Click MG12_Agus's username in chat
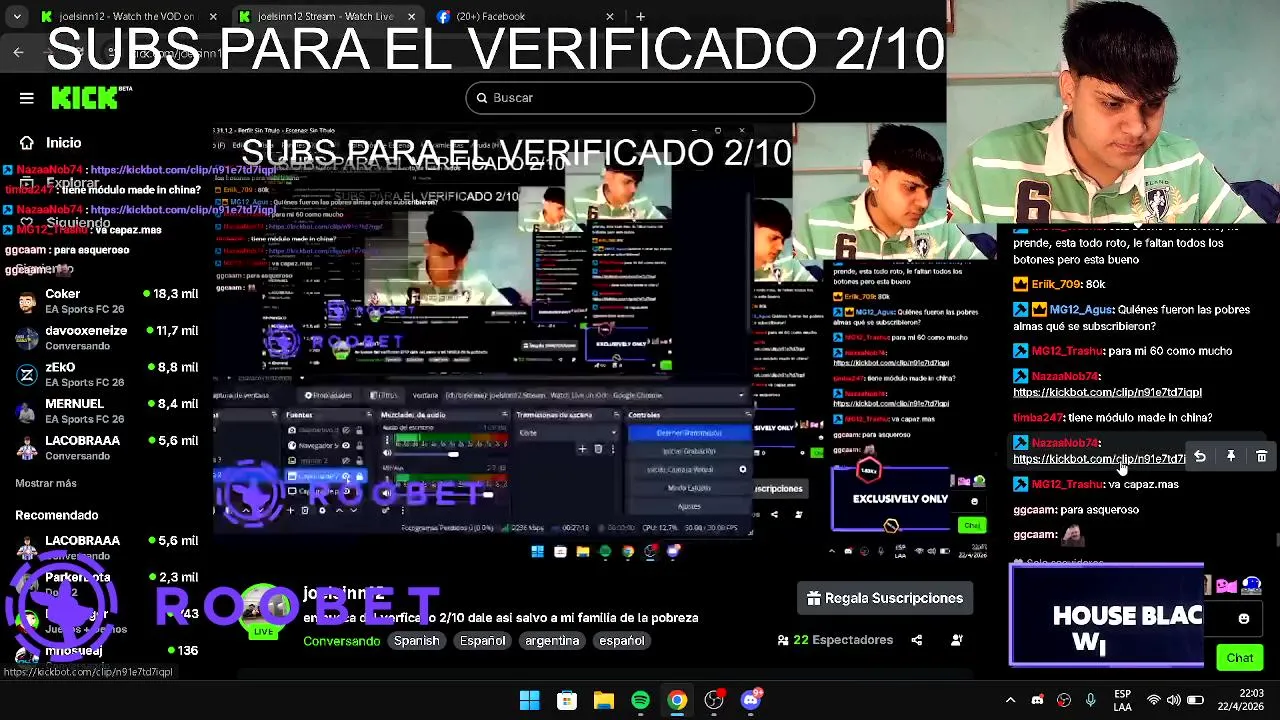Screen dimensions: 1280x720 click(x=1080, y=310)
